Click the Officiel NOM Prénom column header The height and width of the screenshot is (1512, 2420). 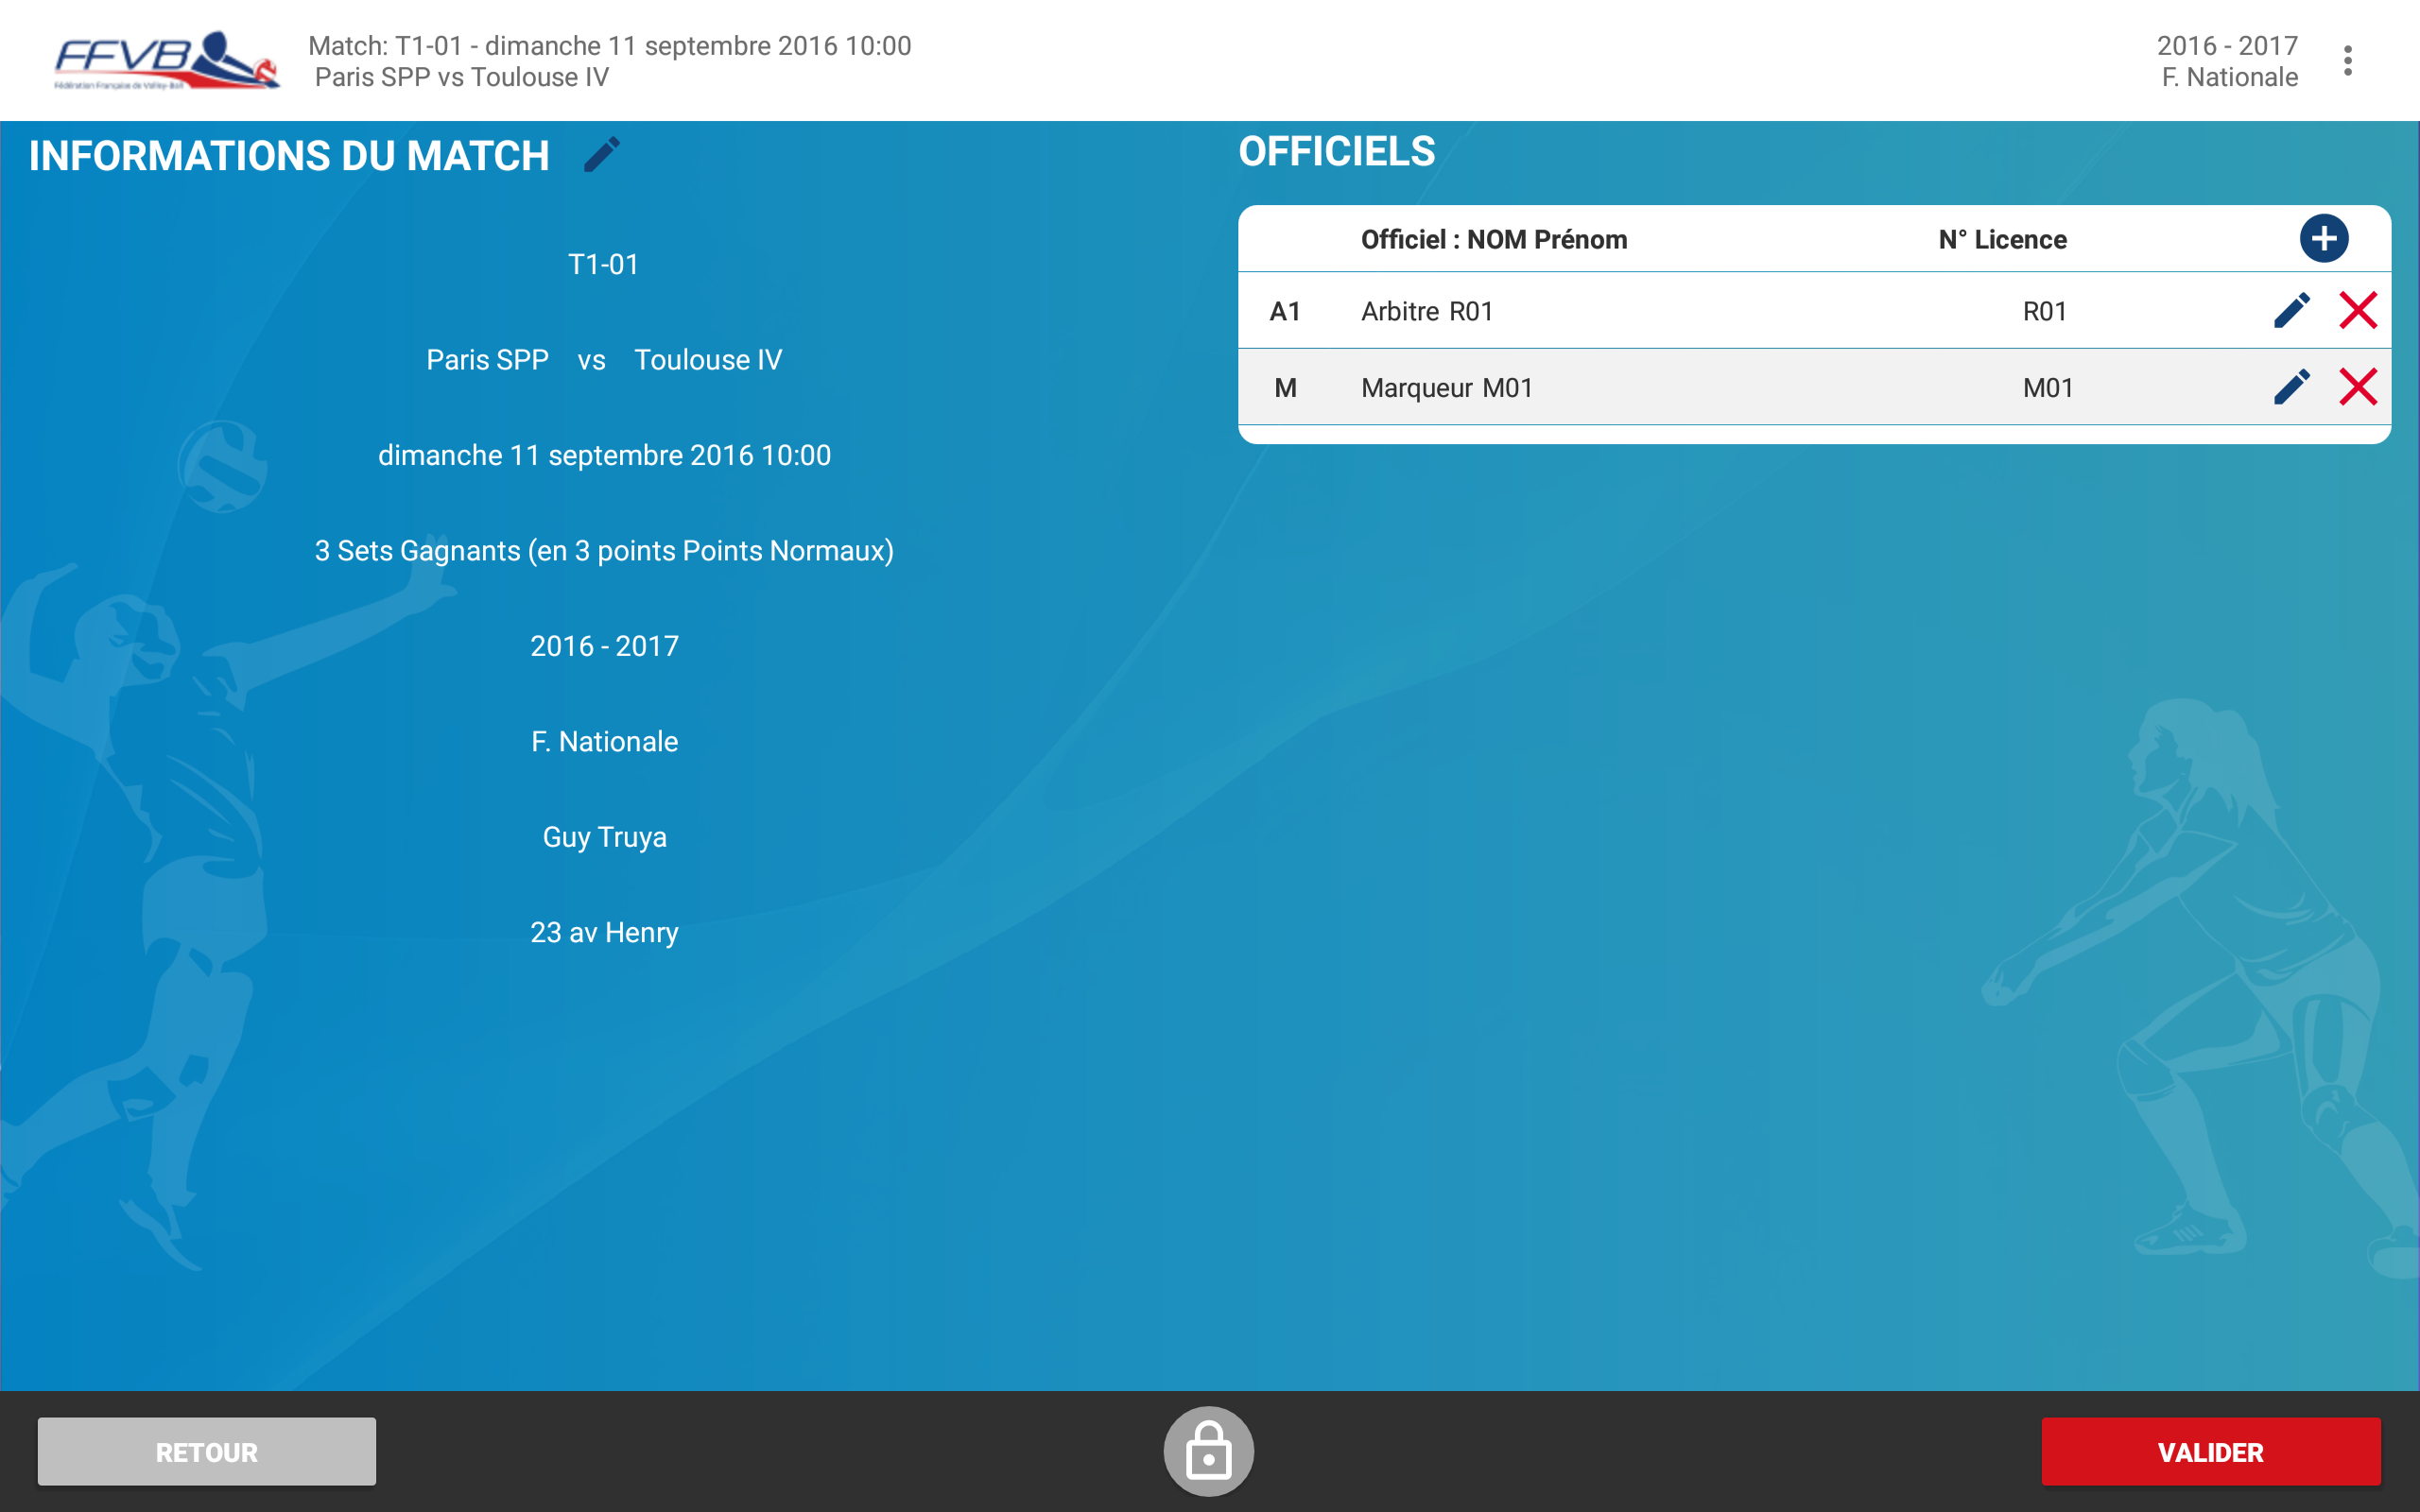coord(1493,240)
